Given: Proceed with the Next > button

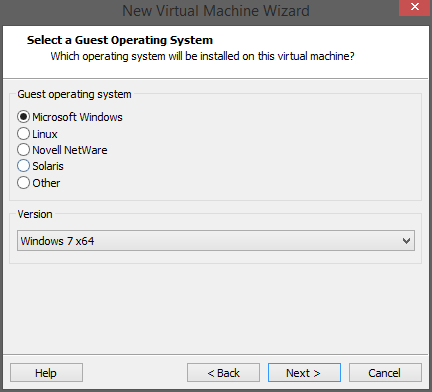Looking at the screenshot, I should point(304,373).
